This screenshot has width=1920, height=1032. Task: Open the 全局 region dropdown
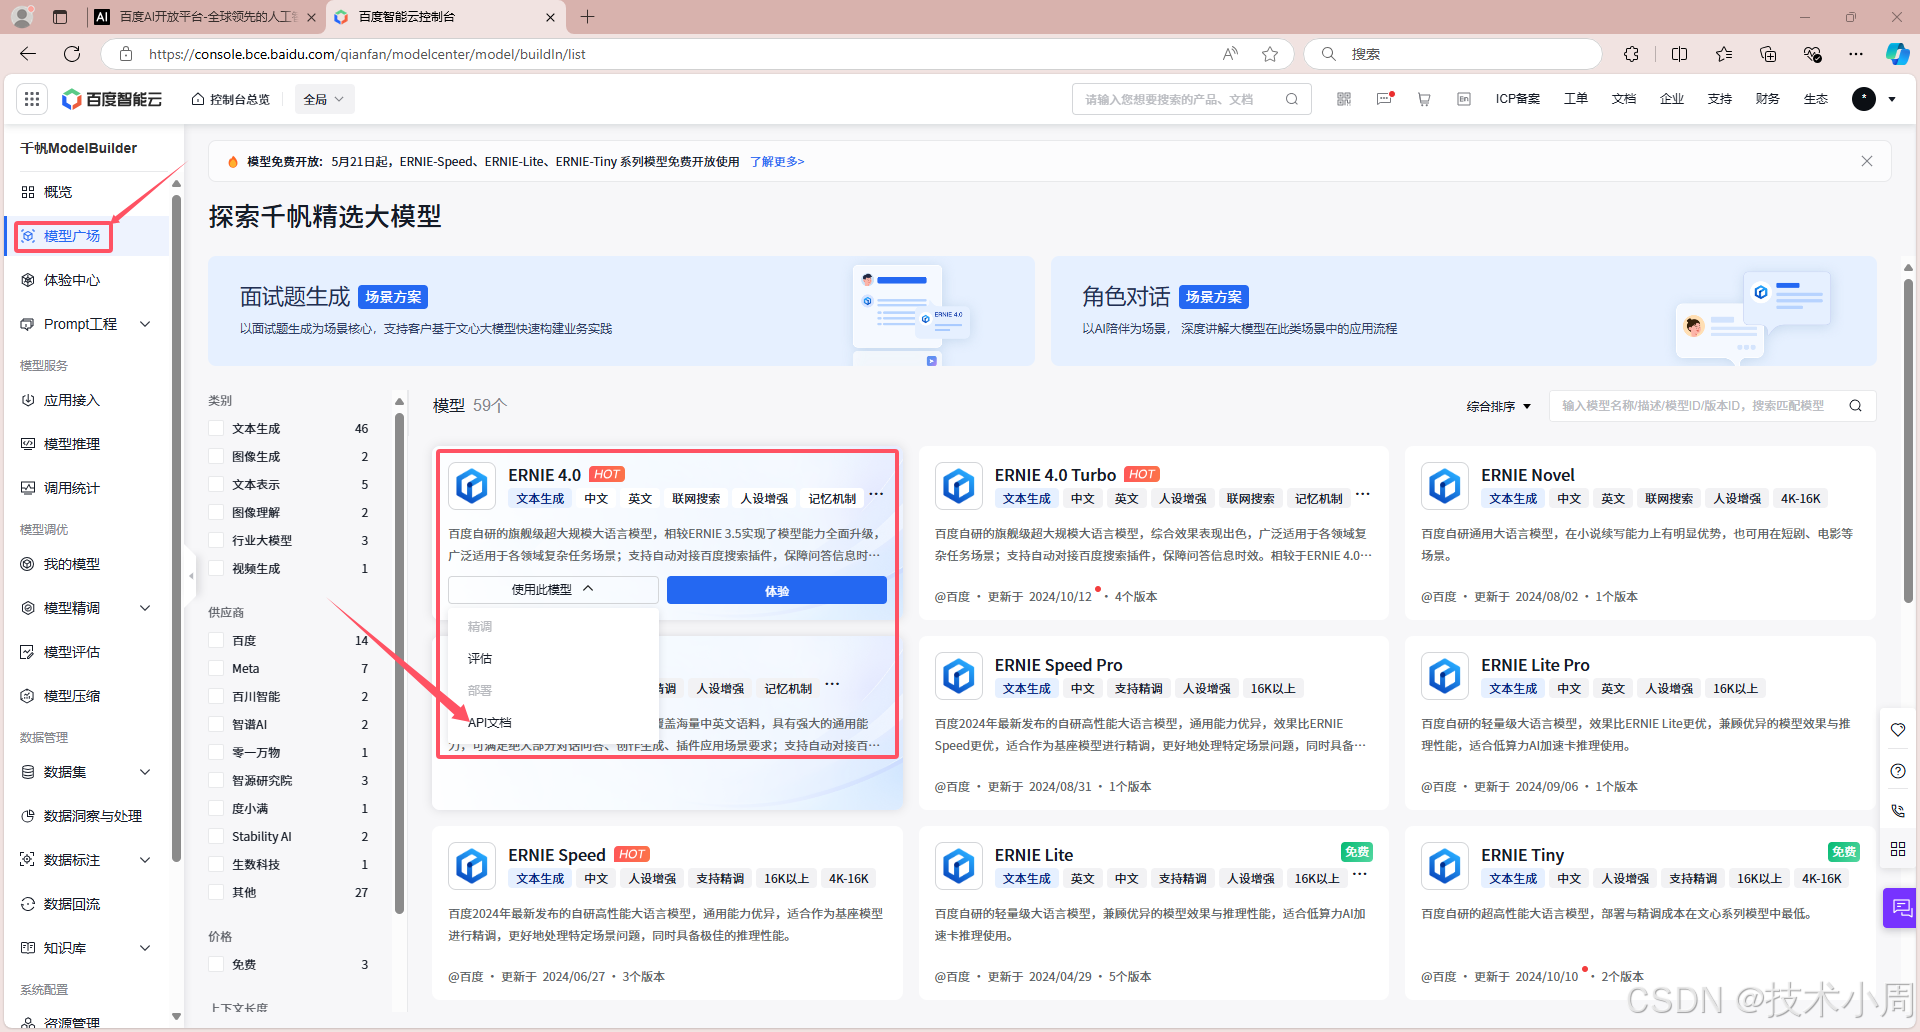point(324,99)
